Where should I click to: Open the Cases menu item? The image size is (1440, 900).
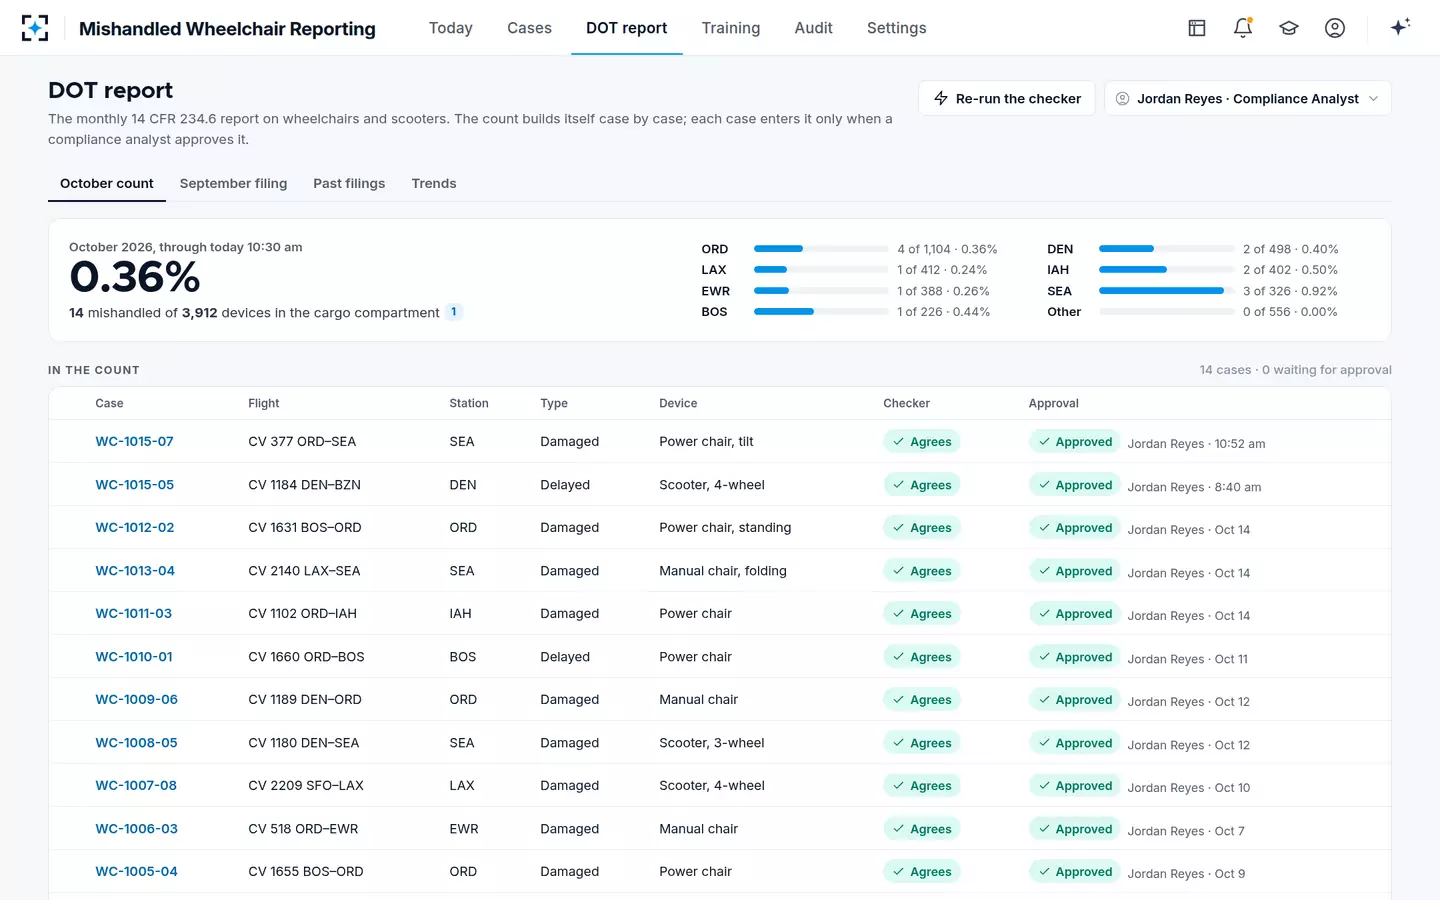529,28
